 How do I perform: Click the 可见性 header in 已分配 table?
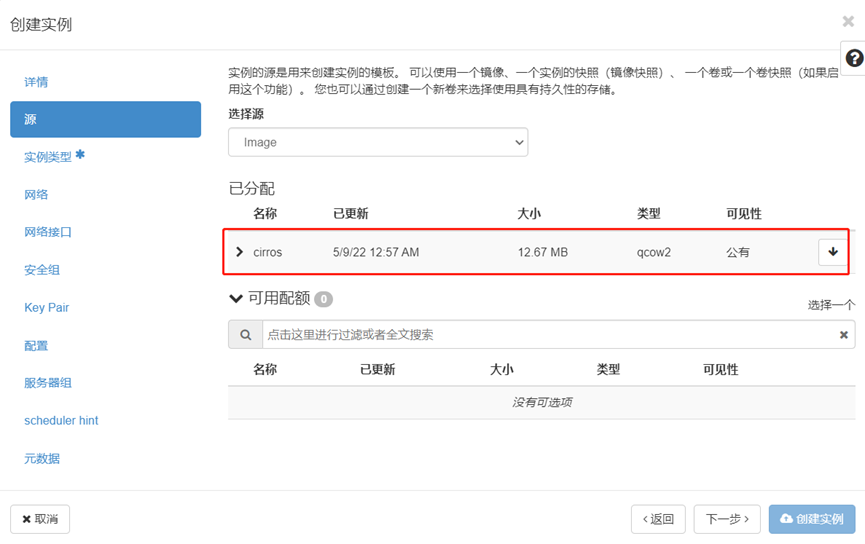[x=744, y=214]
